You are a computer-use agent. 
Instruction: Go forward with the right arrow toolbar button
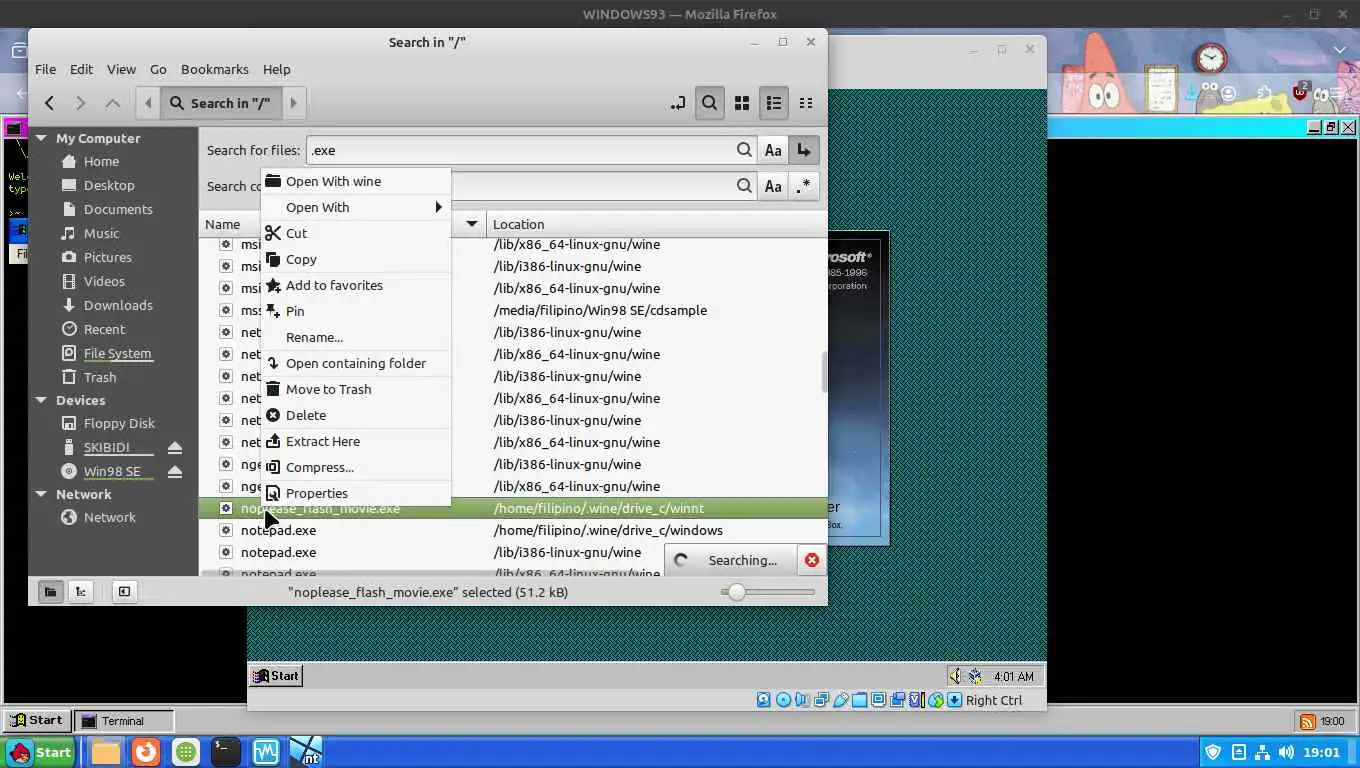[x=81, y=103]
